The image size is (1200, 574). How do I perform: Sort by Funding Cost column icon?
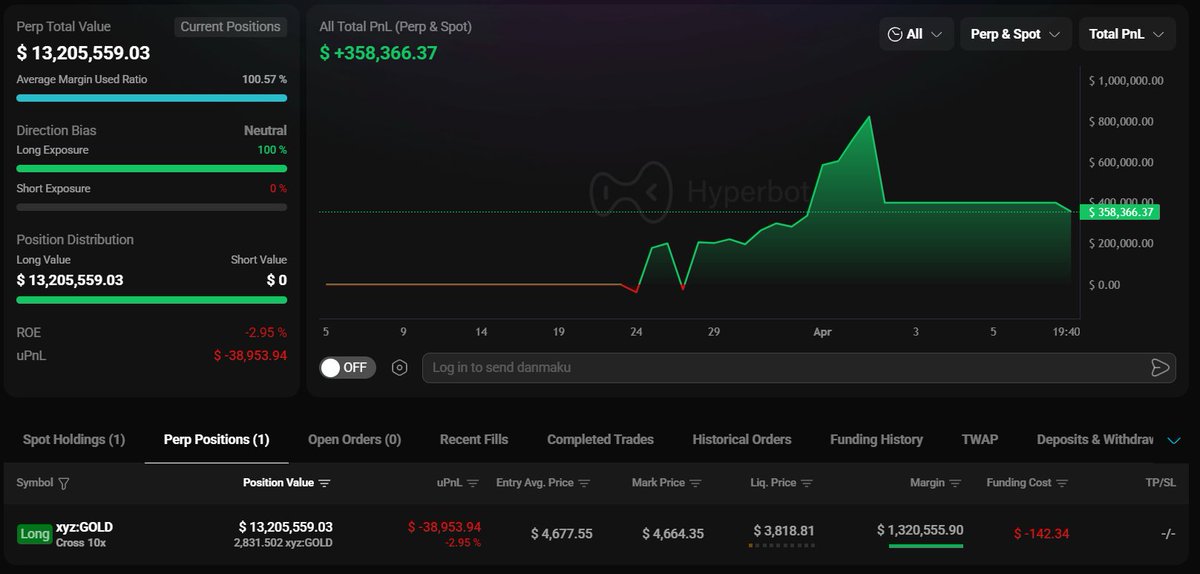(x=1062, y=483)
